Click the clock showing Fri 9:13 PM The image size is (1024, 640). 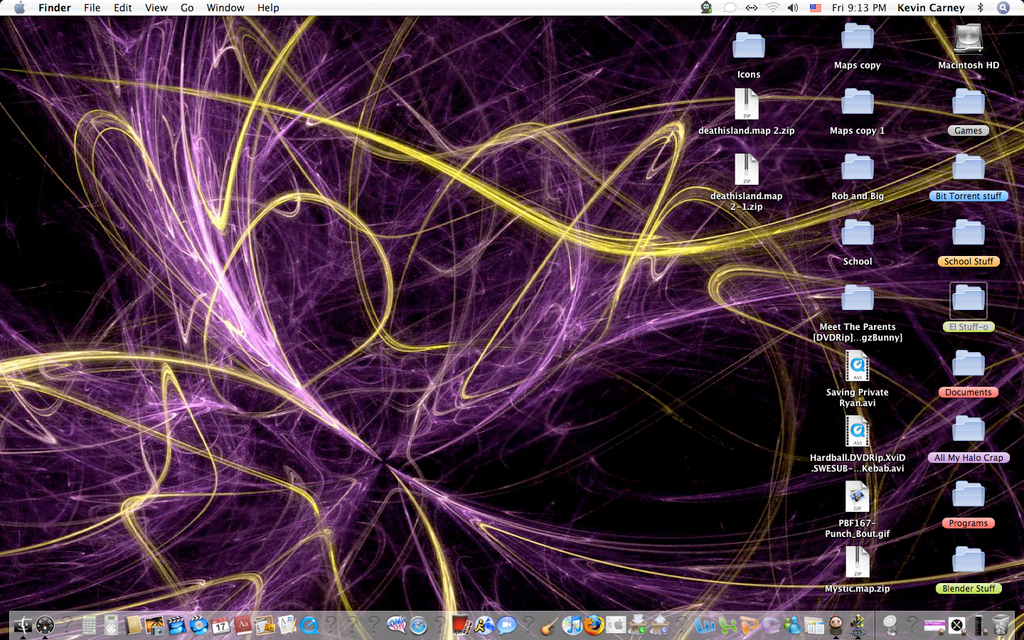(x=859, y=8)
